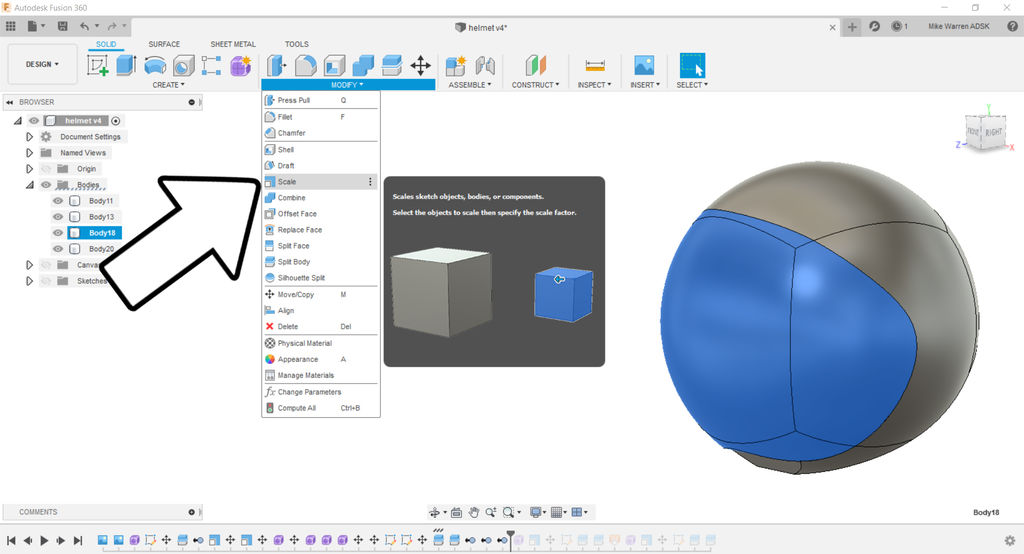Click the Split Body toolbar icon
1024x554 pixels.
(x=392, y=65)
